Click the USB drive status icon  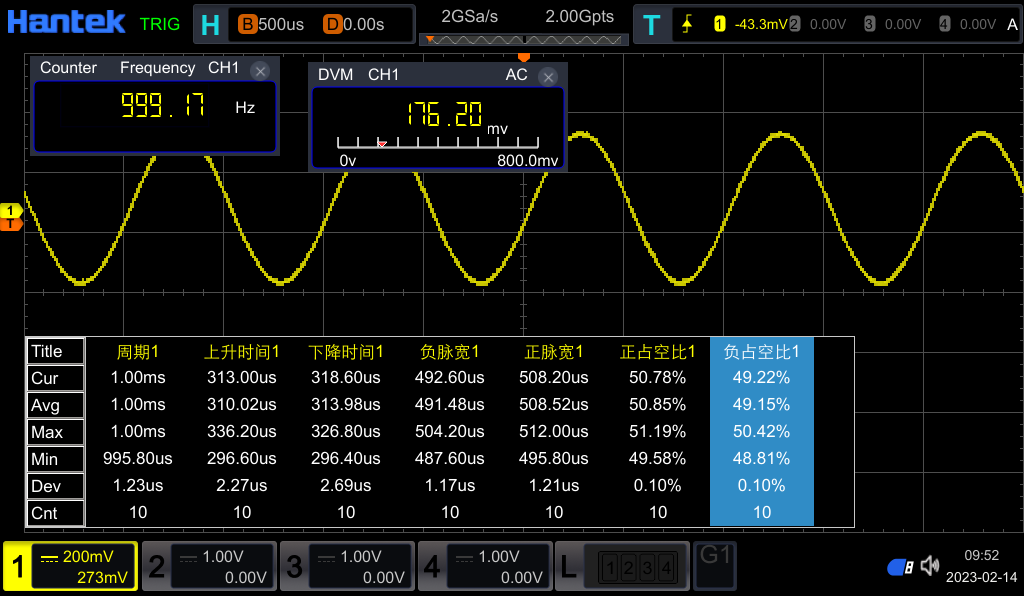pos(899,567)
